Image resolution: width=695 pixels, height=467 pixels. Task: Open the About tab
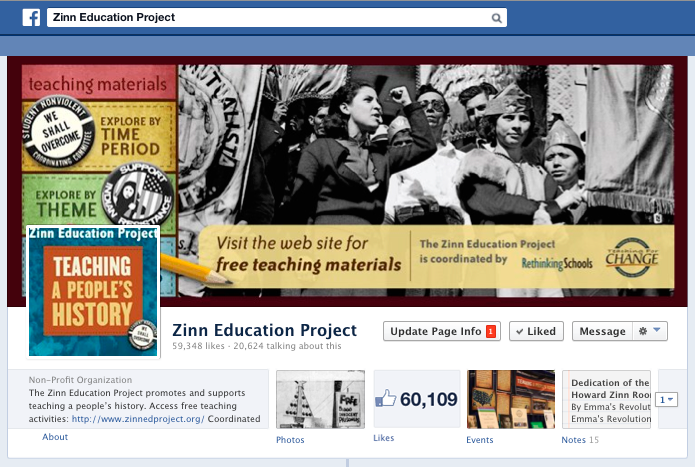click(55, 437)
